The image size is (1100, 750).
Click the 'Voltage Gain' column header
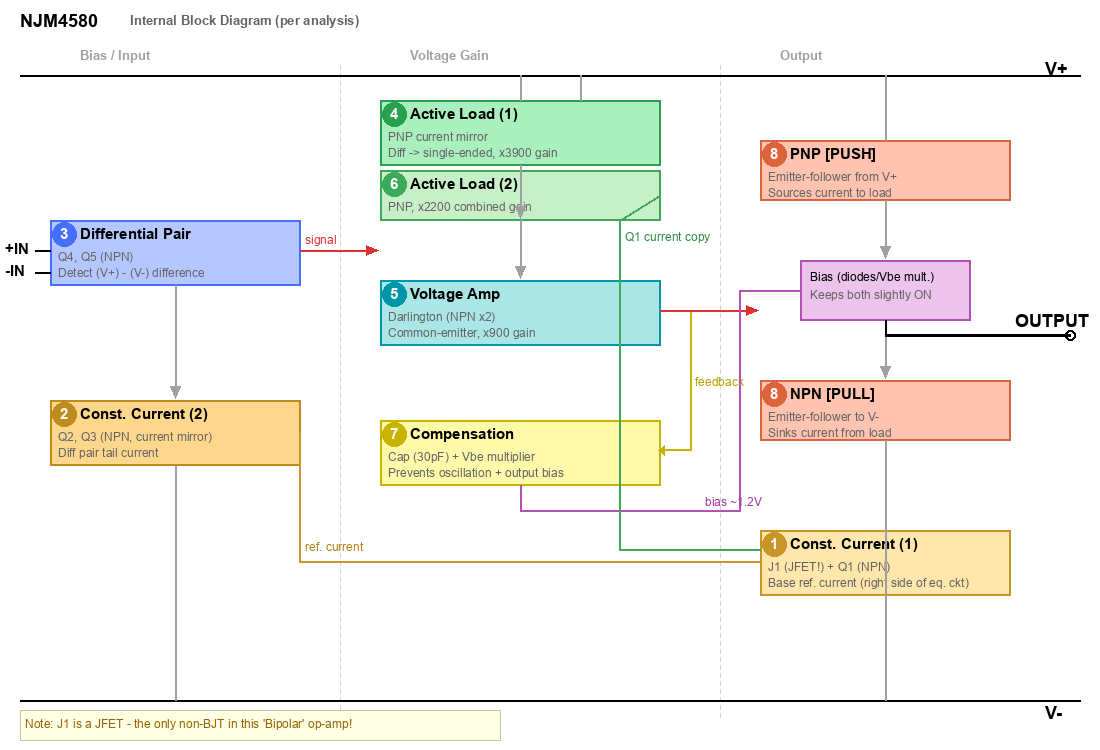pos(449,55)
